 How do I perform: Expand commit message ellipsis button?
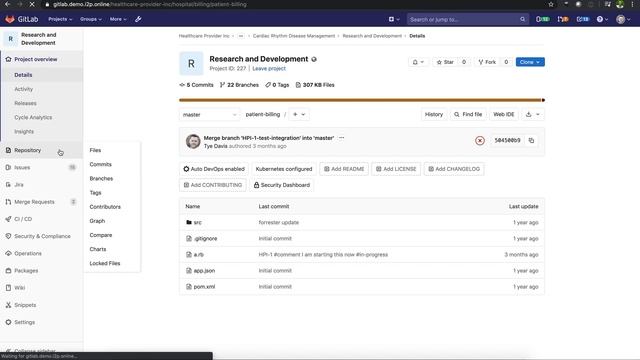(x=342, y=138)
